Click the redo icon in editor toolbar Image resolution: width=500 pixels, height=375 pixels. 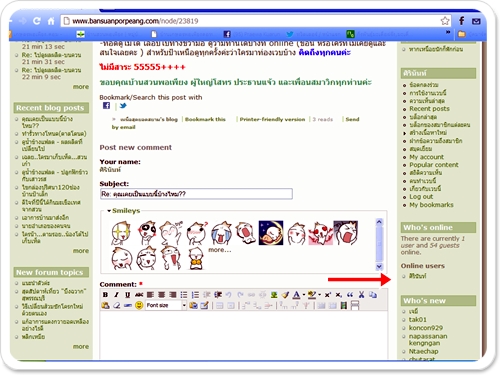(240, 295)
